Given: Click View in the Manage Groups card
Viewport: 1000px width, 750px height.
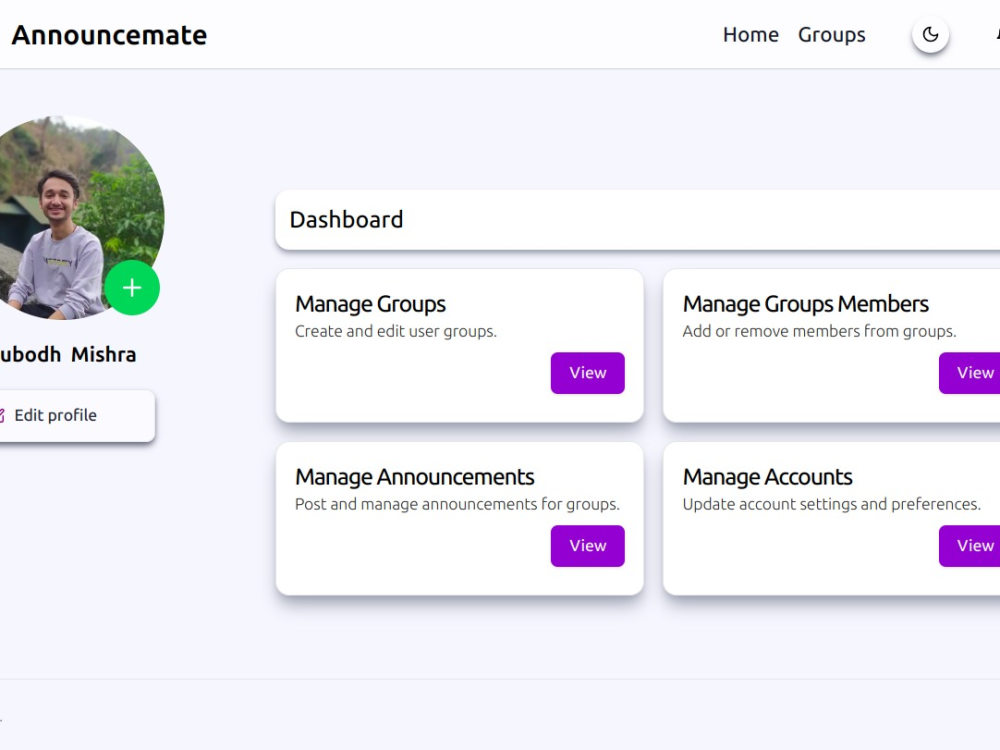Looking at the screenshot, I should pyautogui.click(x=587, y=373).
